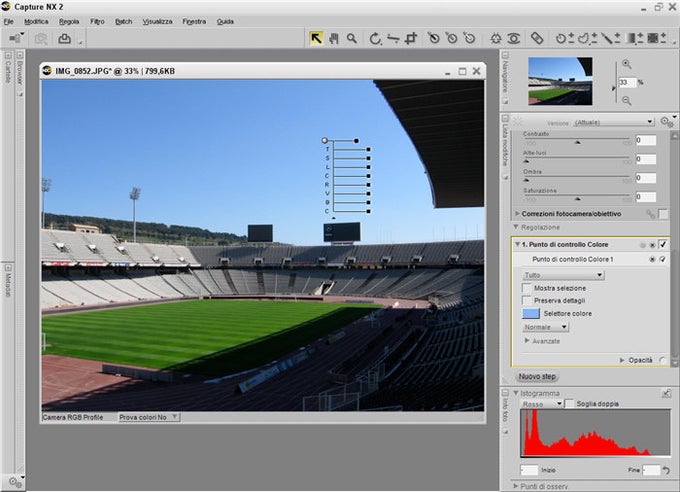Select the Crop tool
Image resolution: width=680 pixels, height=492 pixels.
pos(410,39)
